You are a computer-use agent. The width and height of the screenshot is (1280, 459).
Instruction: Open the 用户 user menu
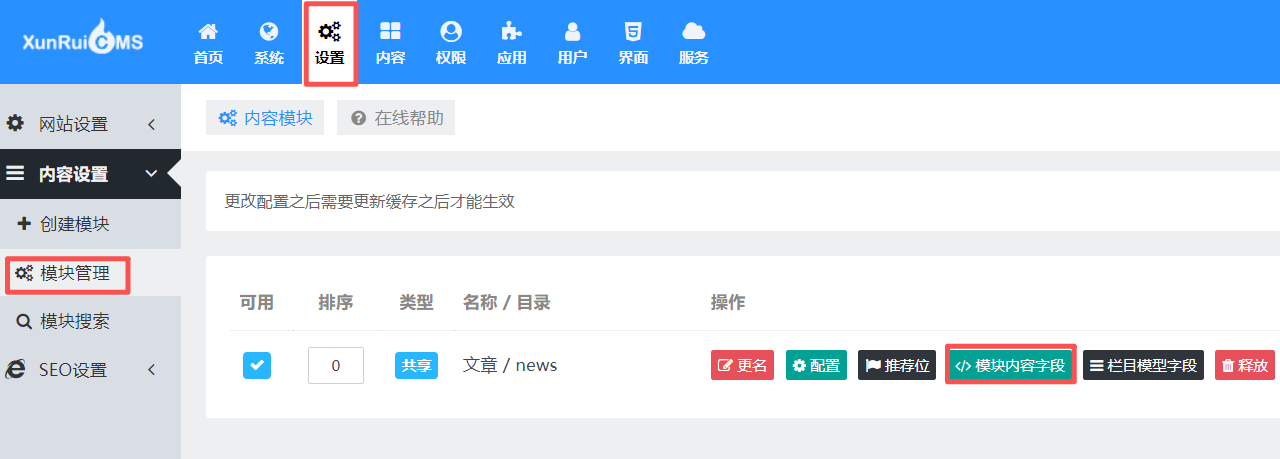tap(572, 44)
